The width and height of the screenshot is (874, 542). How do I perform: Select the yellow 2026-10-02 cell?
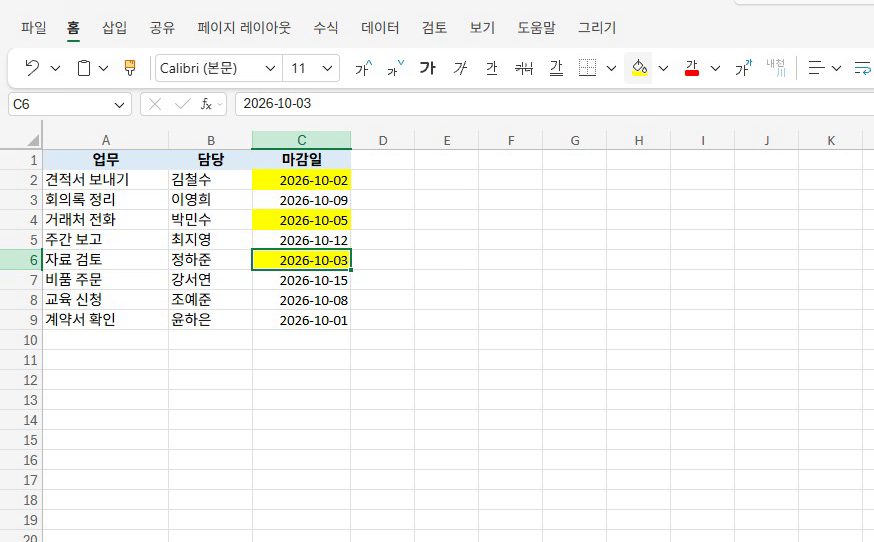(302, 180)
